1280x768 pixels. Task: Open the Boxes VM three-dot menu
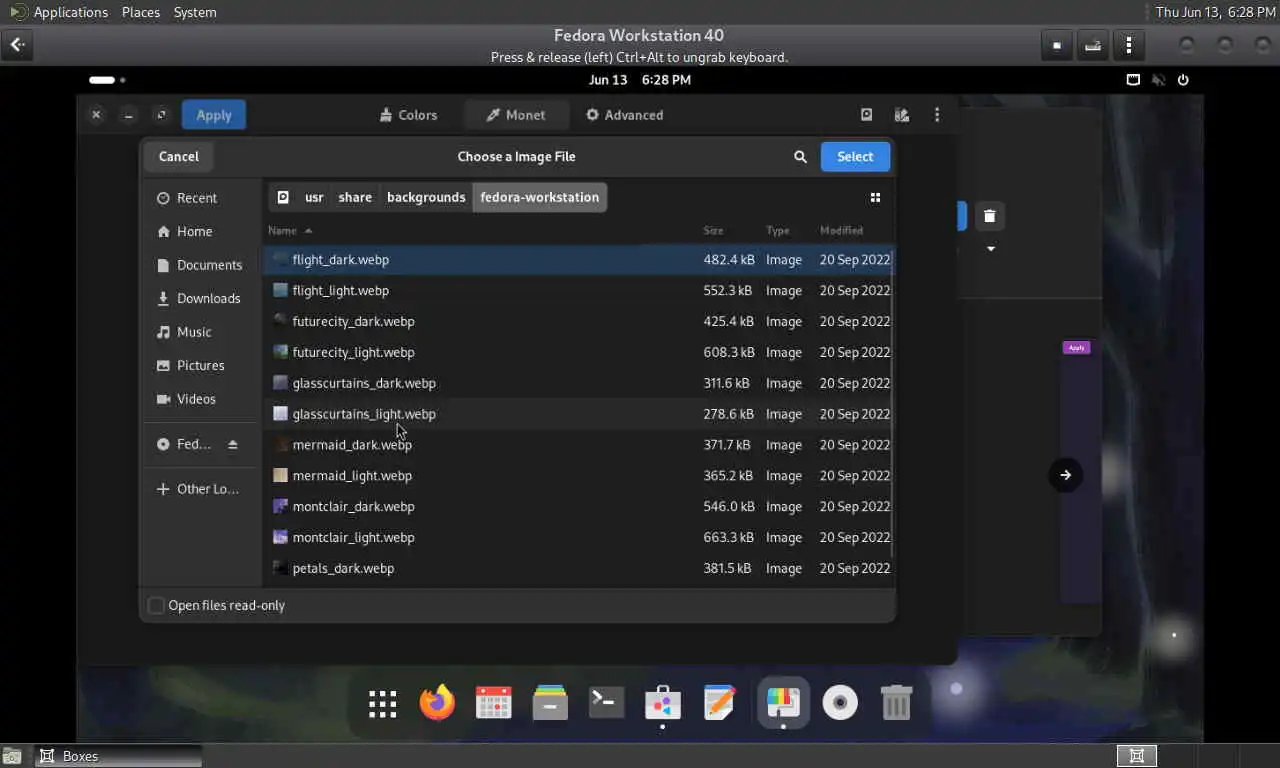coord(1129,45)
